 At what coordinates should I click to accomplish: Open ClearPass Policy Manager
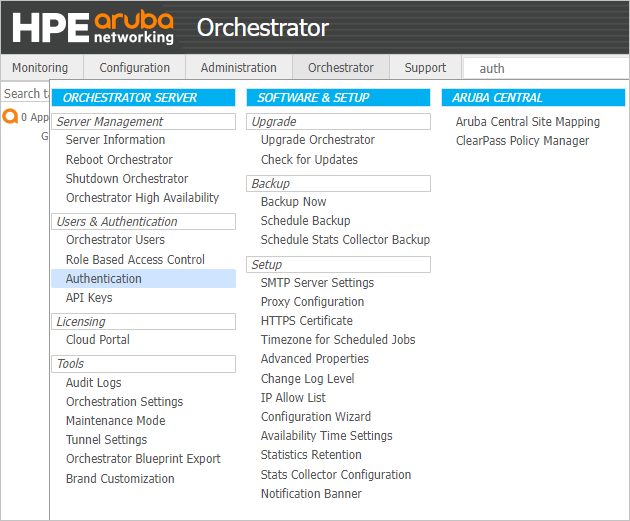click(522, 141)
